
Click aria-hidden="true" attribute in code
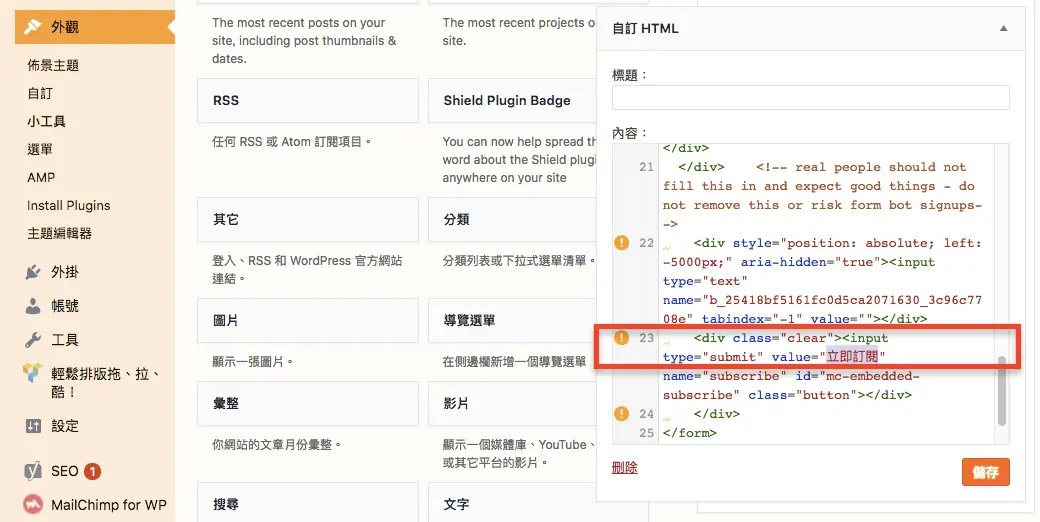[811, 262]
